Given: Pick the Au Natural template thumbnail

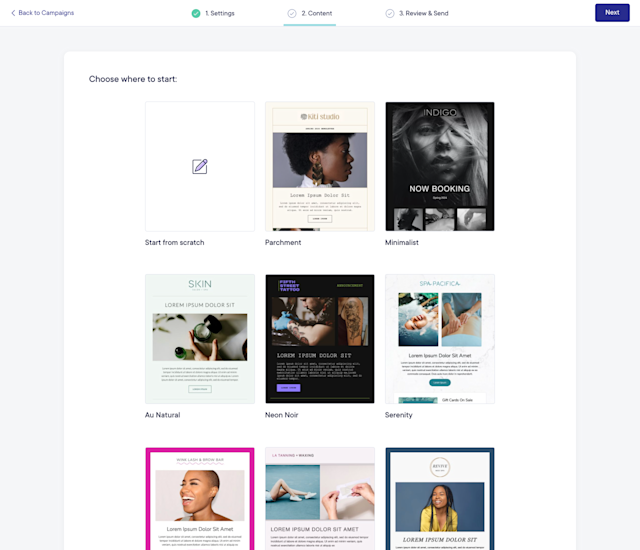Looking at the screenshot, I should point(200,339).
